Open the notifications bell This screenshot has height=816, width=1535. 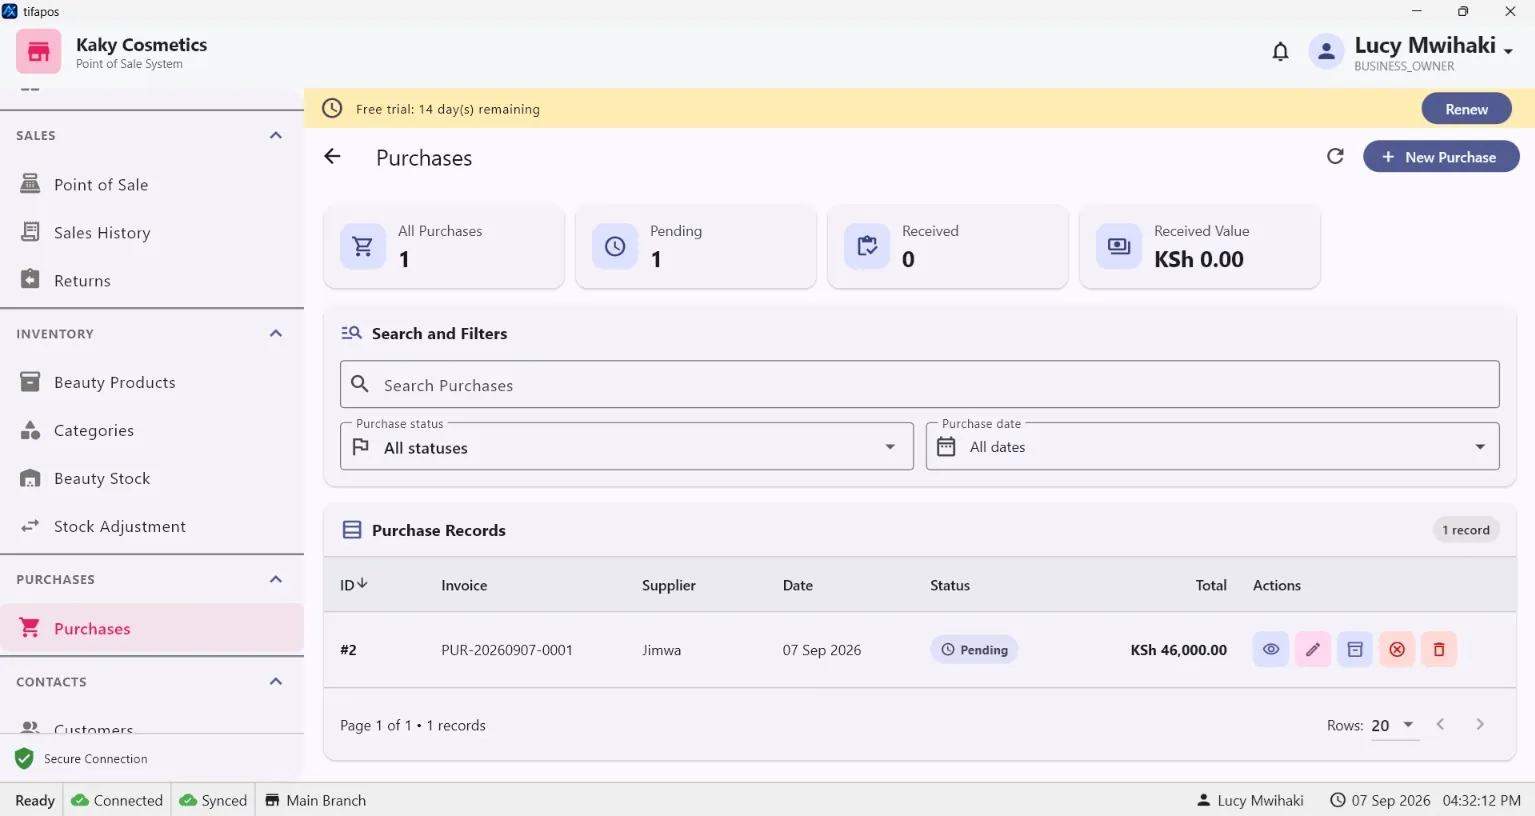pyautogui.click(x=1280, y=52)
